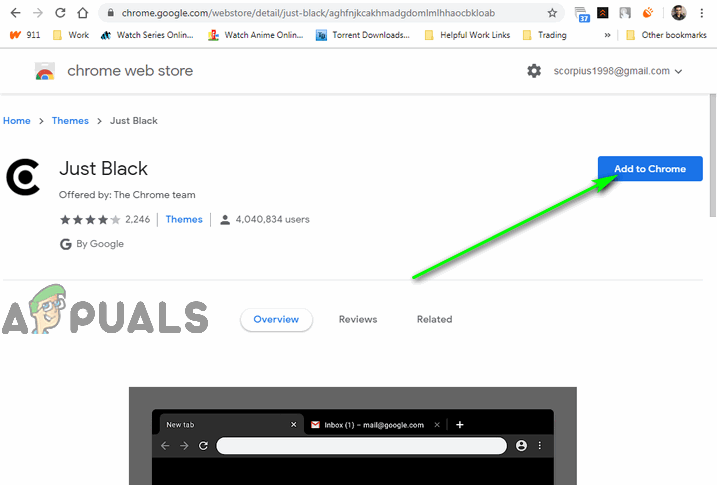Image resolution: width=717 pixels, height=485 pixels.
Task: Open the Themes category link beside rating
Action: pos(184,219)
